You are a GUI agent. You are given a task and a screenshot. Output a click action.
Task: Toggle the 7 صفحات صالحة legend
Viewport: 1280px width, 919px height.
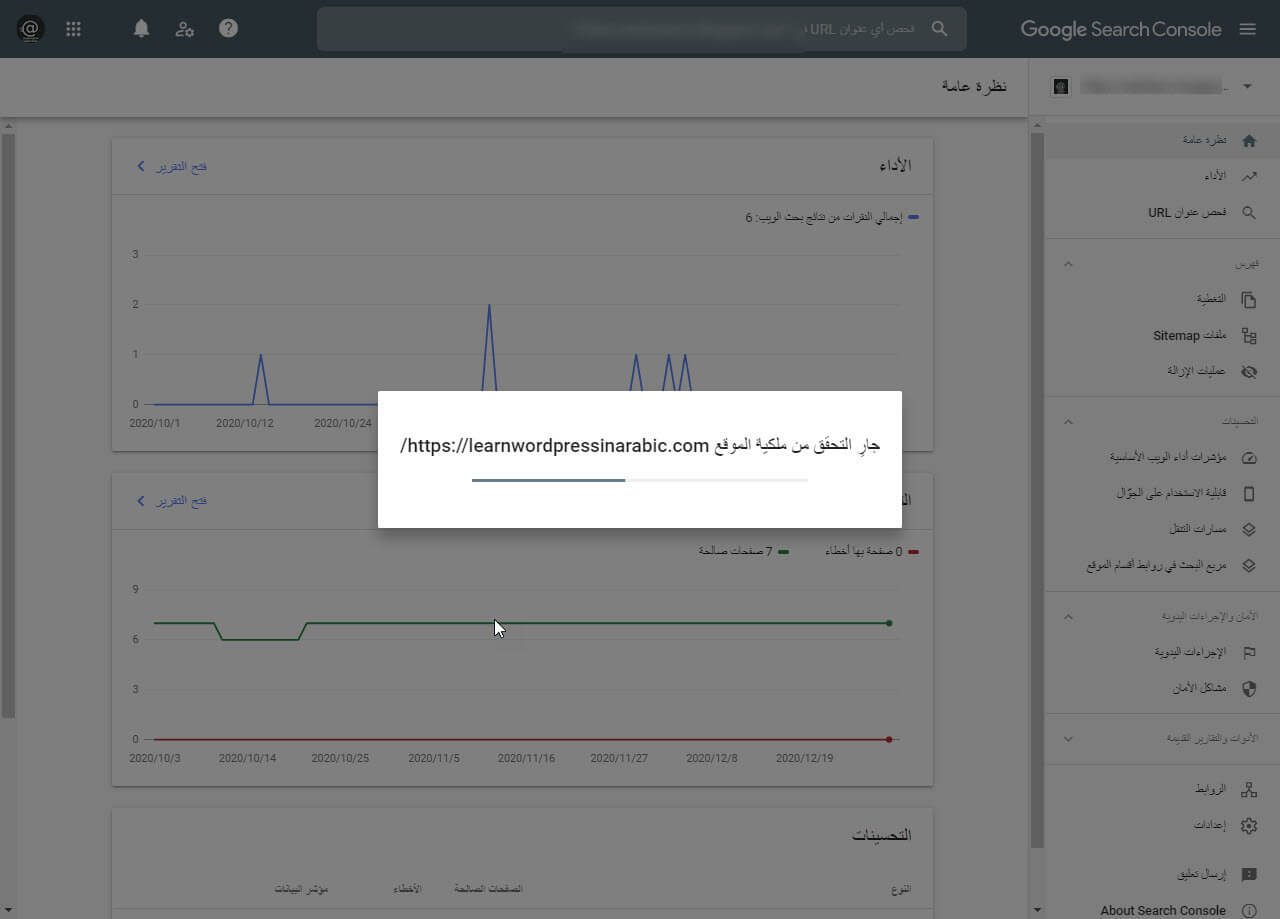[745, 552]
